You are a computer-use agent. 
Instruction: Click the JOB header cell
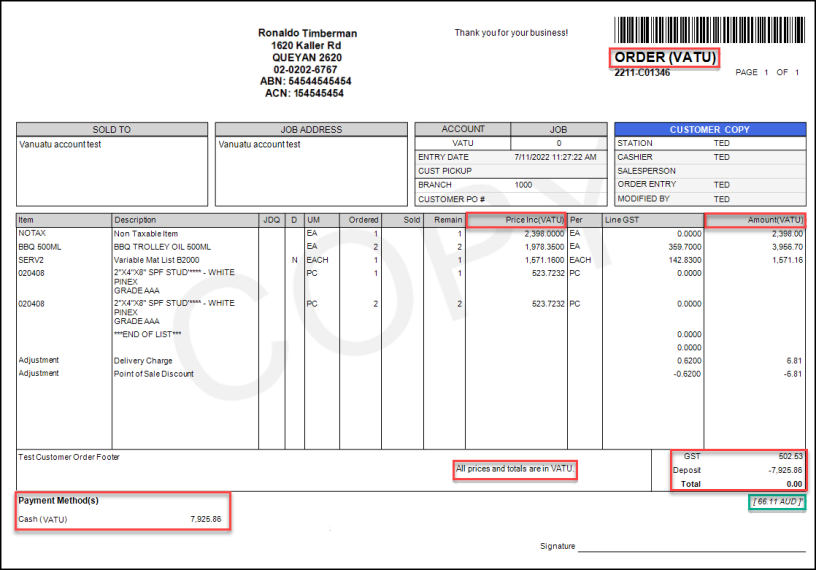558,129
